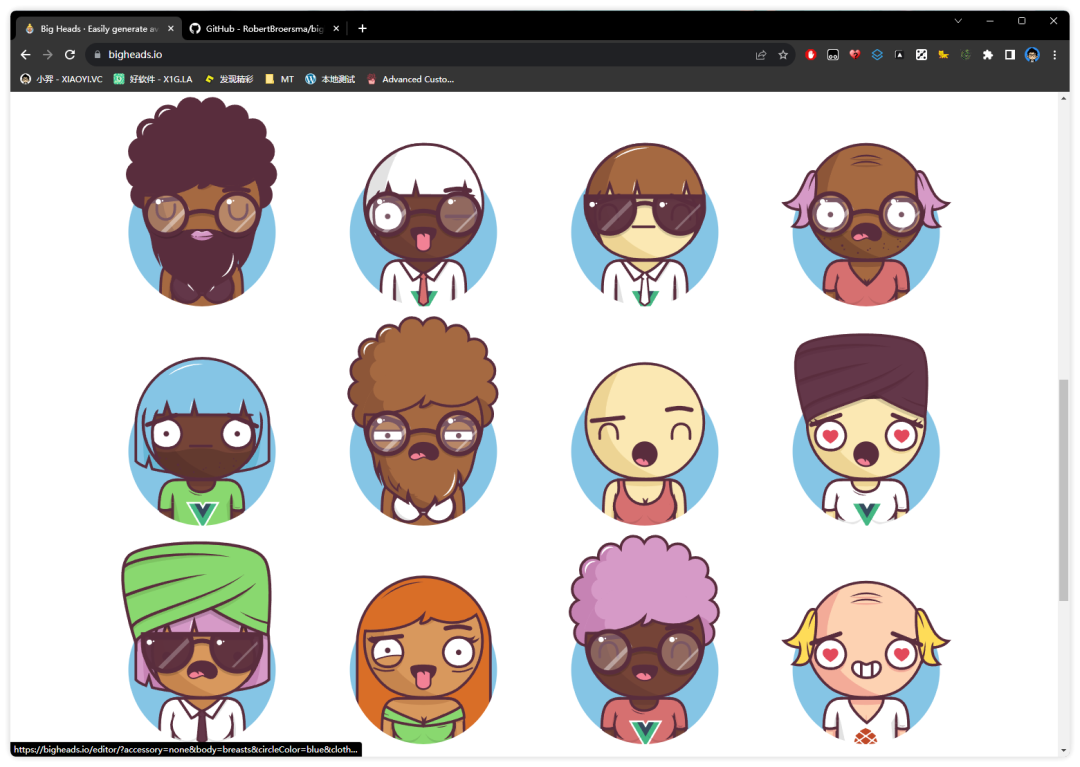Click the scrollbar down arrow
The image size is (1080, 767).
point(1063,750)
